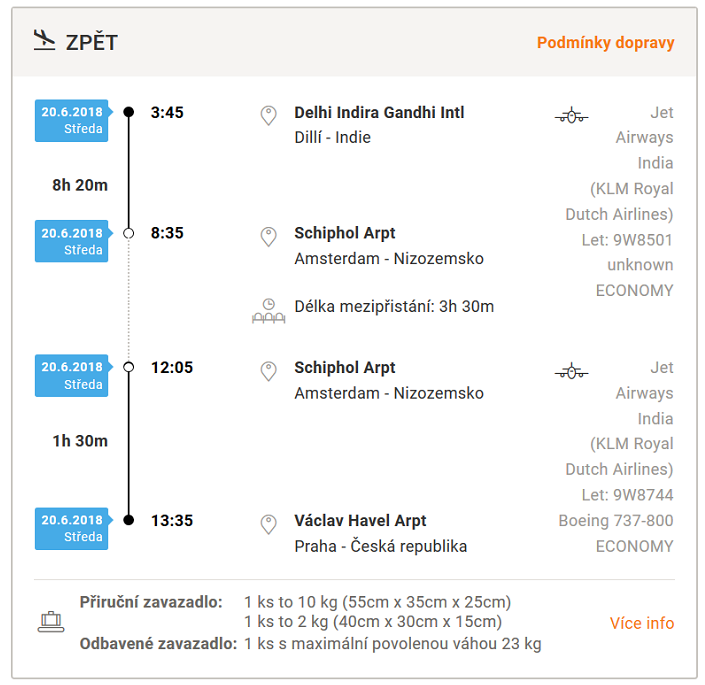
Task: Click location pin beside Schiphol Arpt at 8:35
Action: click(x=268, y=237)
